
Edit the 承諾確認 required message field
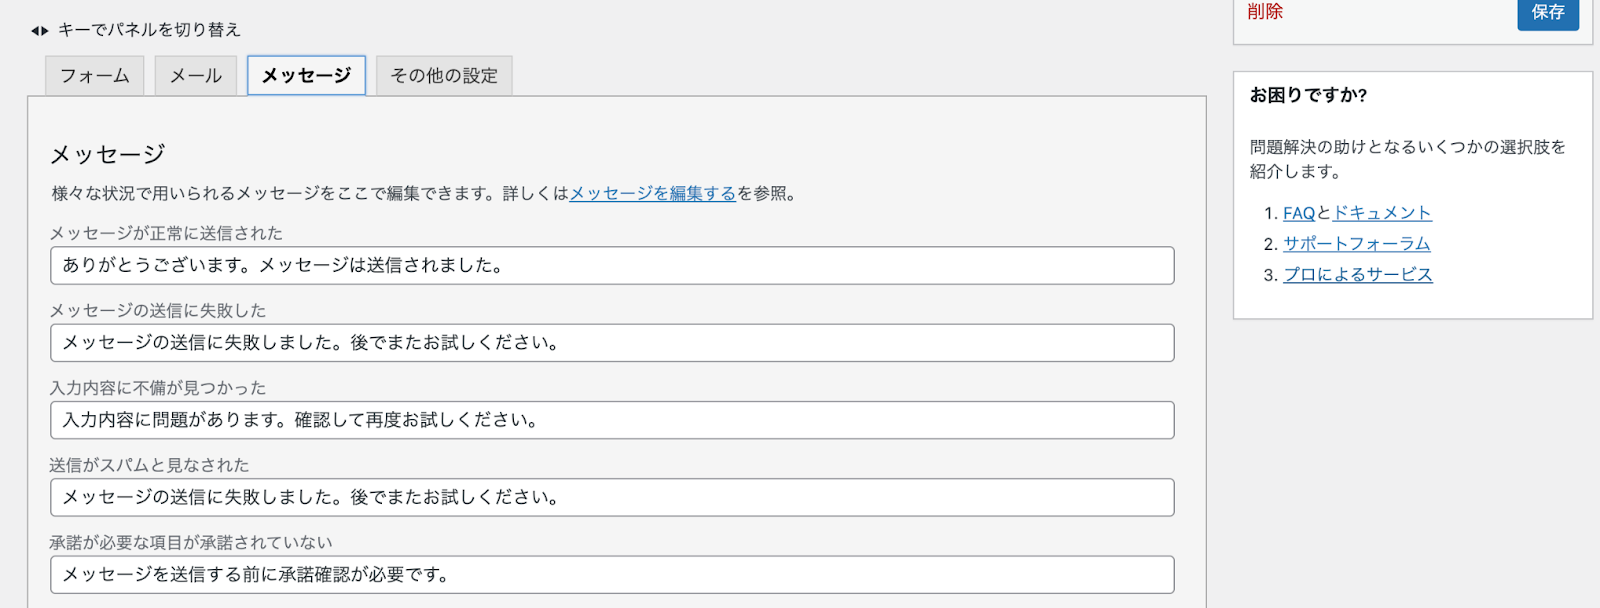[x=612, y=574]
